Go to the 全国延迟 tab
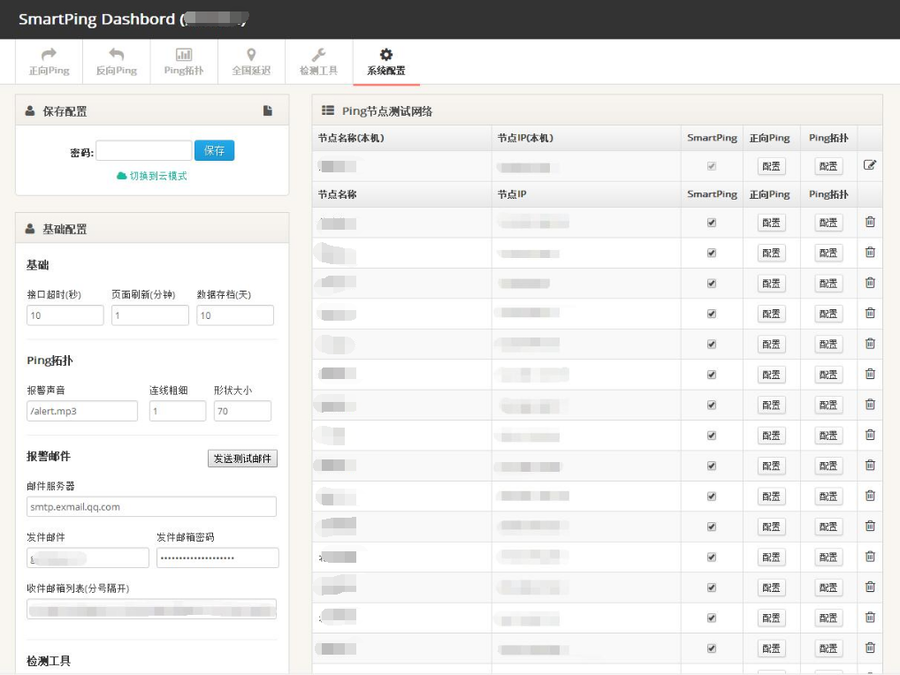 point(251,62)
